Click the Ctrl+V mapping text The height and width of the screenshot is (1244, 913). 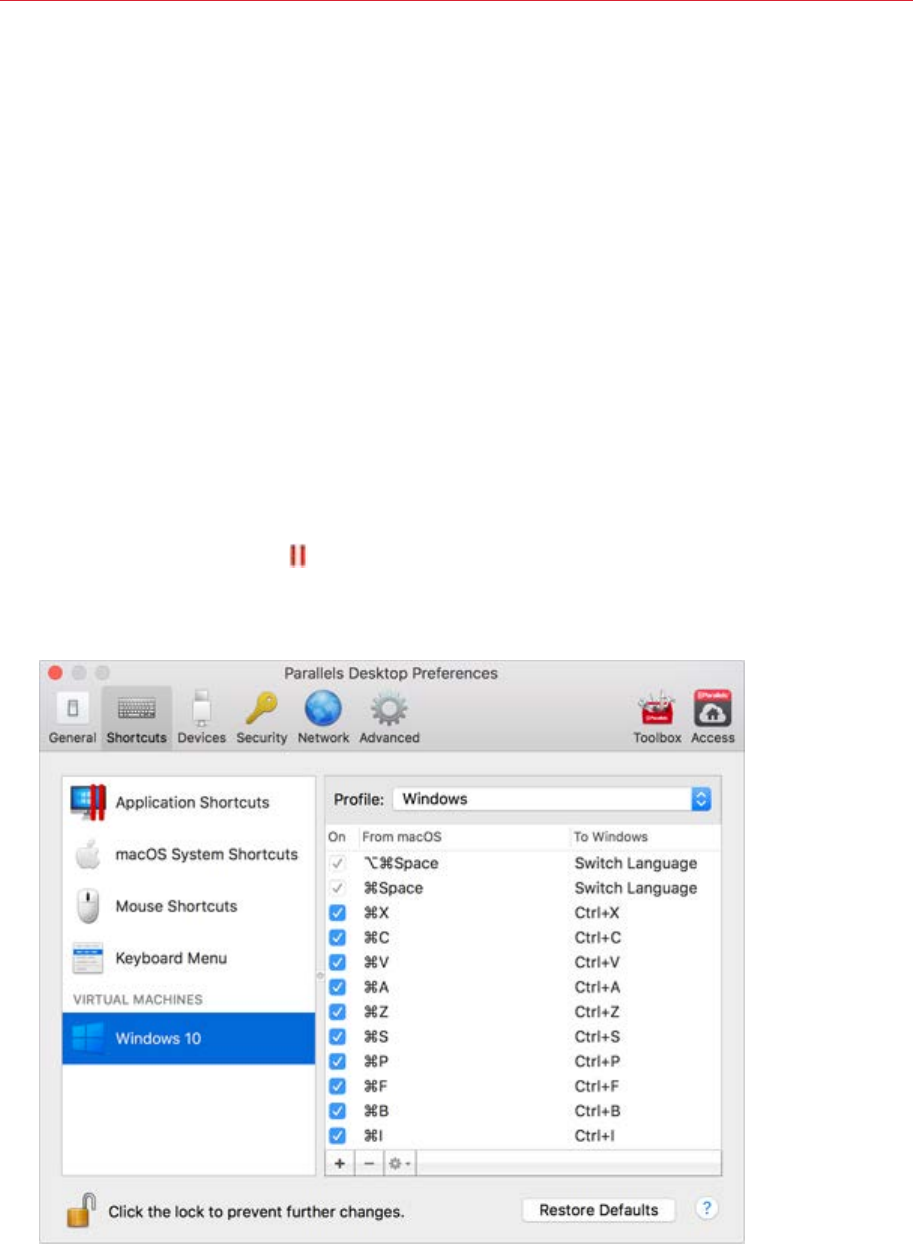[597, 962]
